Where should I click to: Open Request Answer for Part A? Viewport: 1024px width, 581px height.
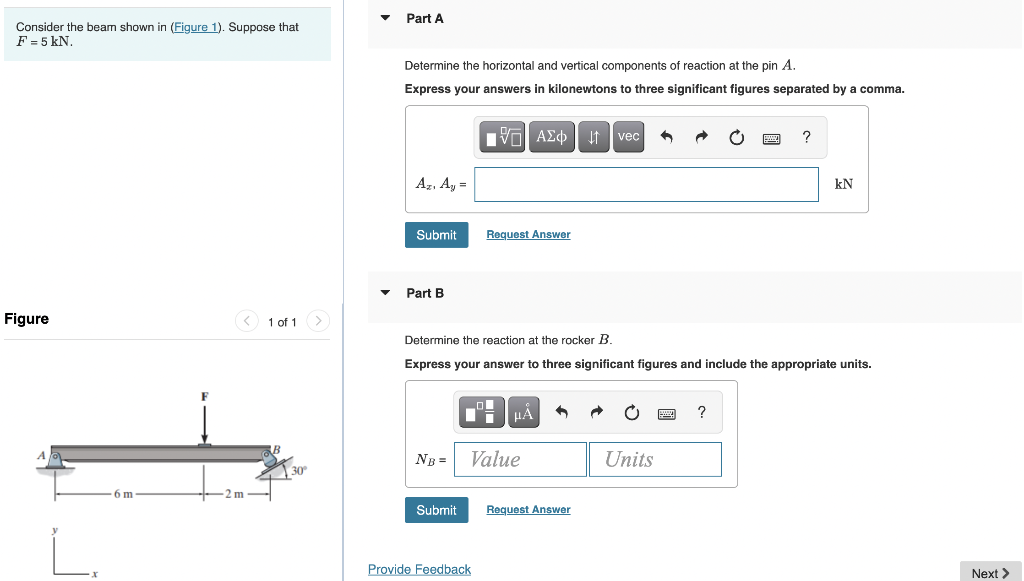click(528, 234)
